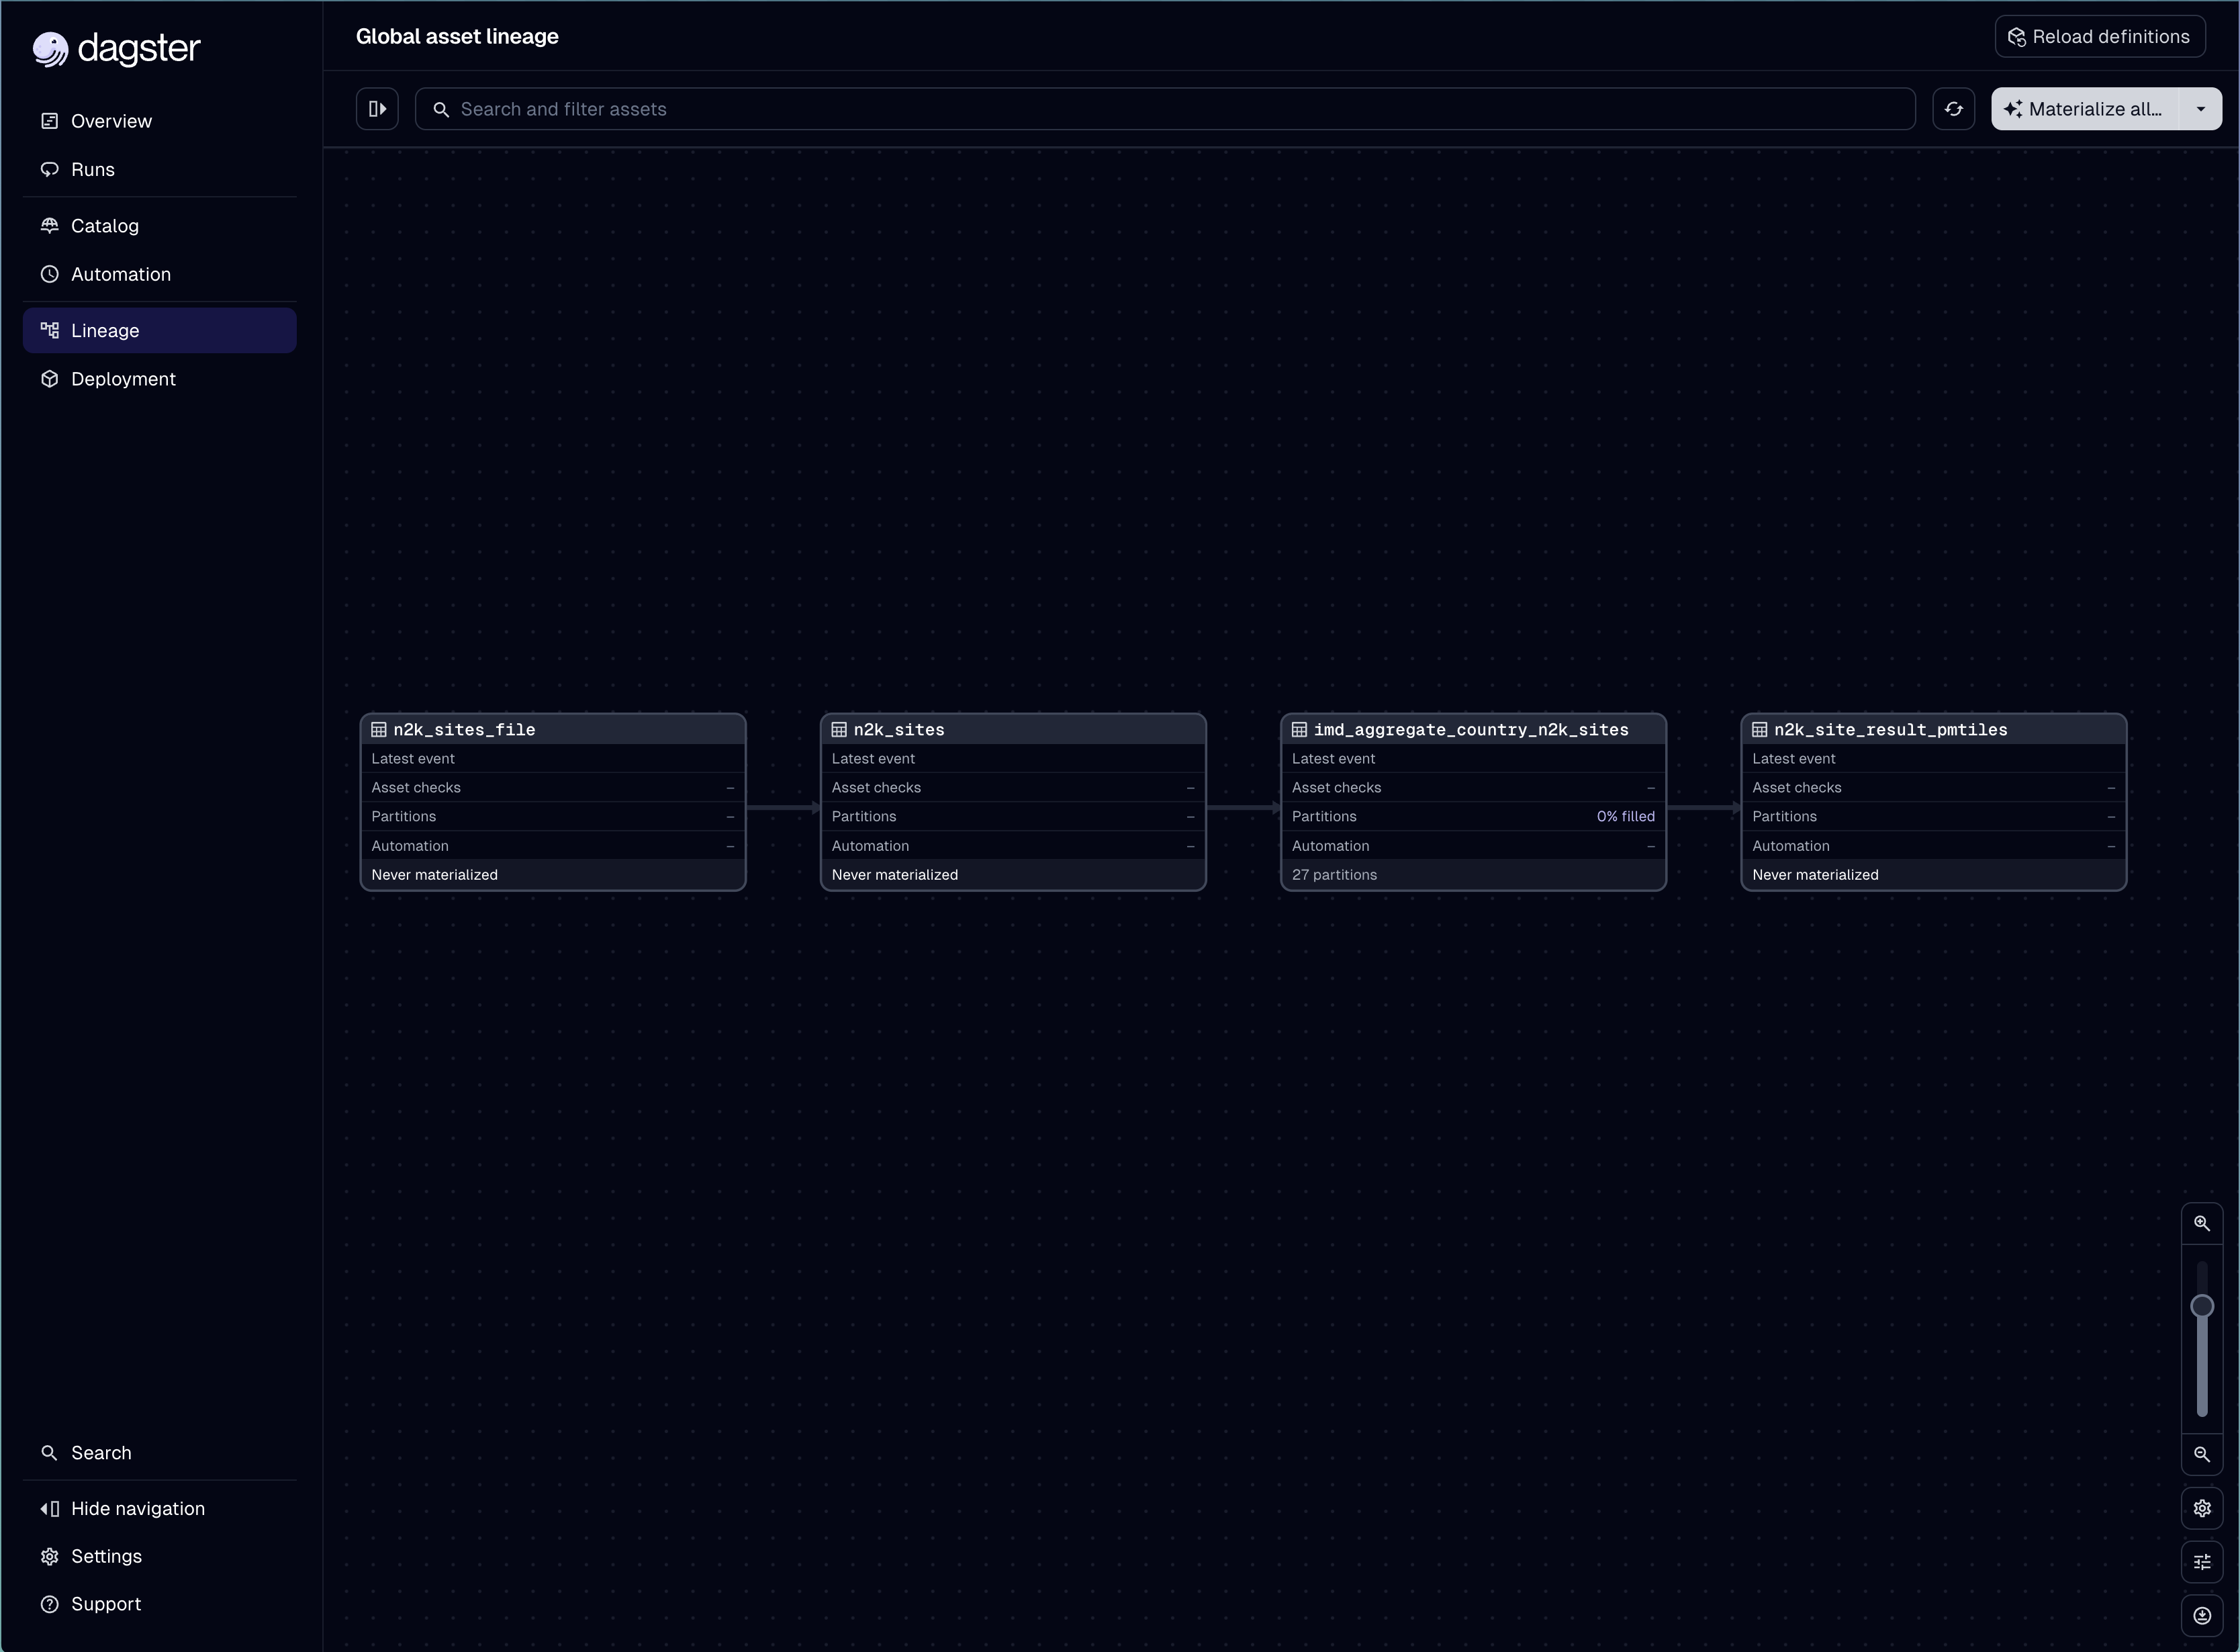Open Automation in the sidebar
The image size is (2240, 1652).
[x=160, y=274]
